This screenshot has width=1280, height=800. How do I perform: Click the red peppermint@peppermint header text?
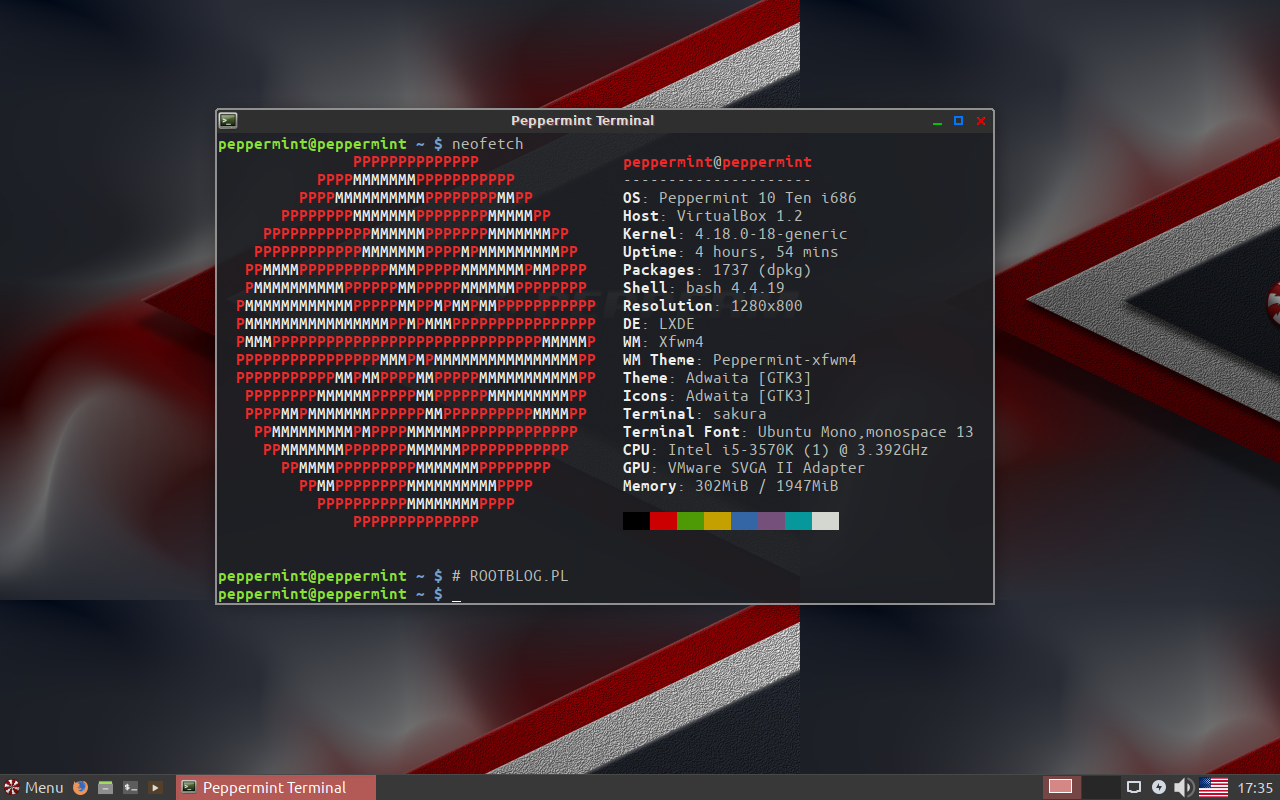tap(717, 162)
